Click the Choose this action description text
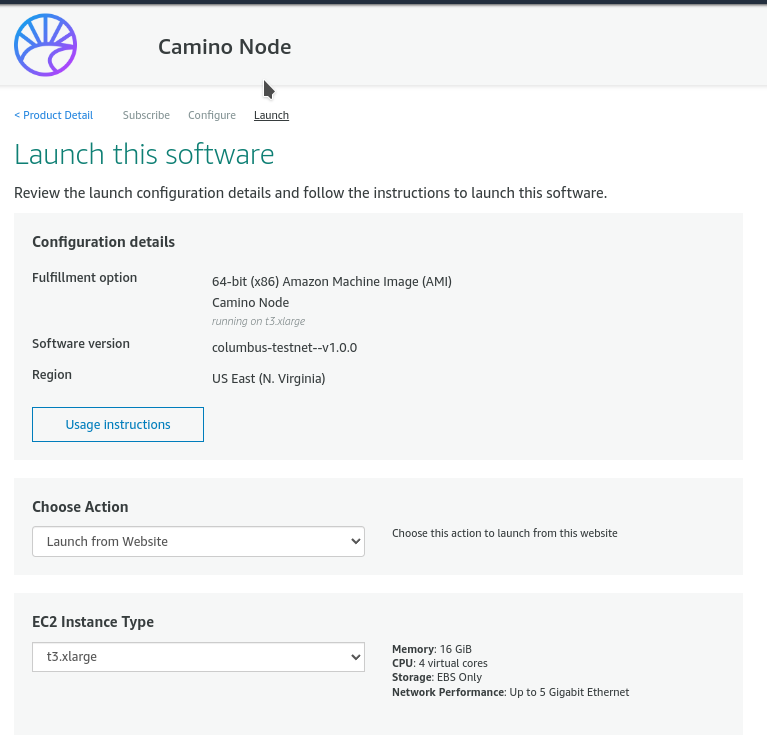 tap(504, 533)
